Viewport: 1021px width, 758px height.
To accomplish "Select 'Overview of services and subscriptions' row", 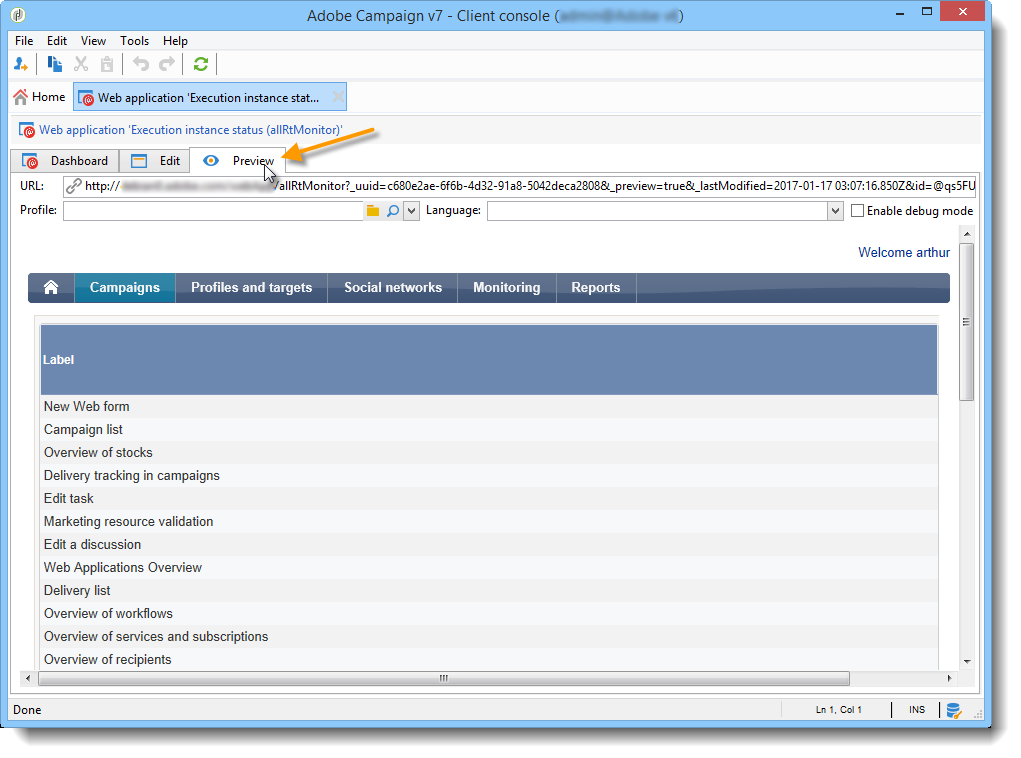I will click(489, 637).
